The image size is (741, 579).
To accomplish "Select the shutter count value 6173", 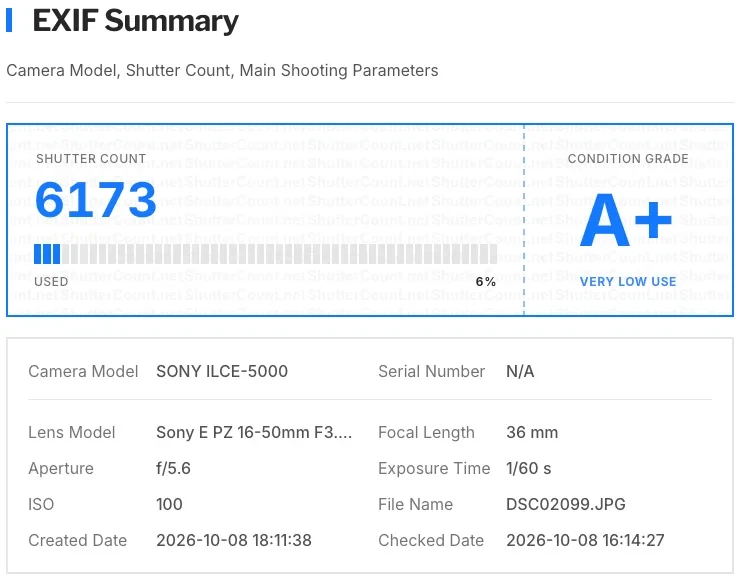I will pos(95,200).
